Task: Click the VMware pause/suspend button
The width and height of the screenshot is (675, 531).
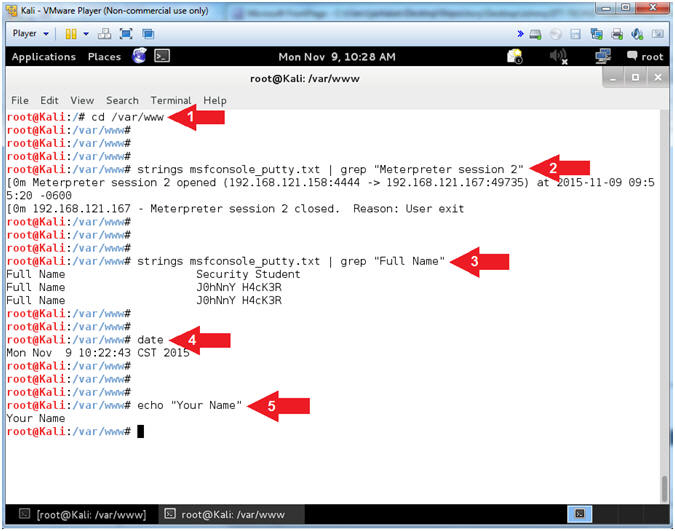Action: point(71,34)
